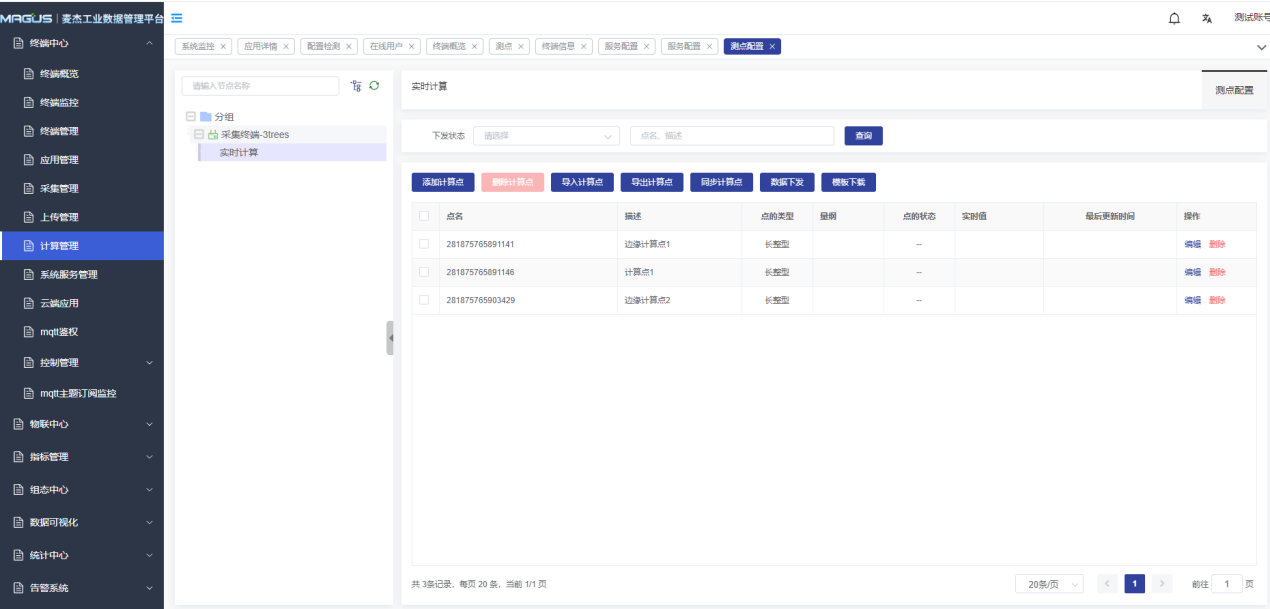Check the select-all header checkbox
Screen dimensions: 1270x609
pos(424,216)
